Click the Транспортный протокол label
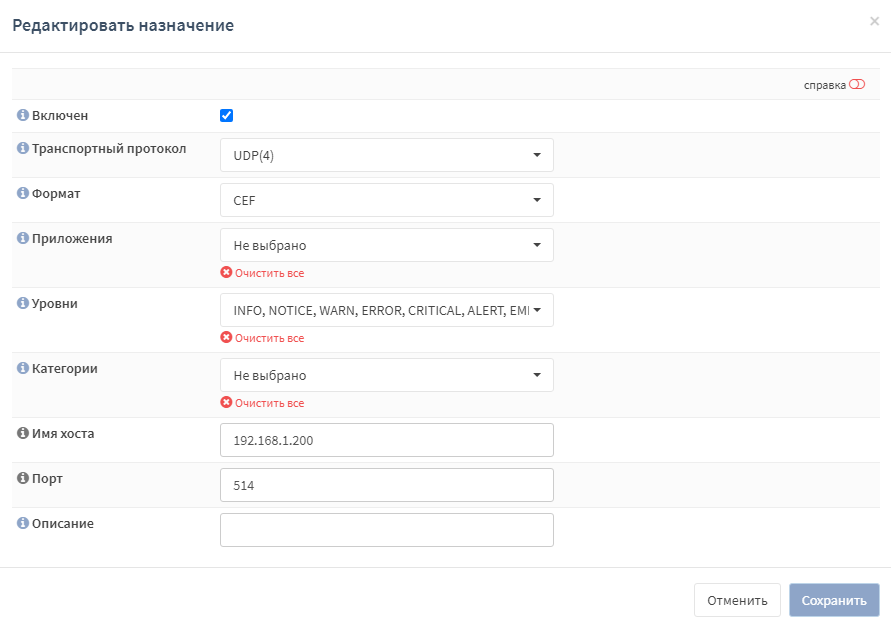This screenshot has height=629, width=891. click(109, 149)
